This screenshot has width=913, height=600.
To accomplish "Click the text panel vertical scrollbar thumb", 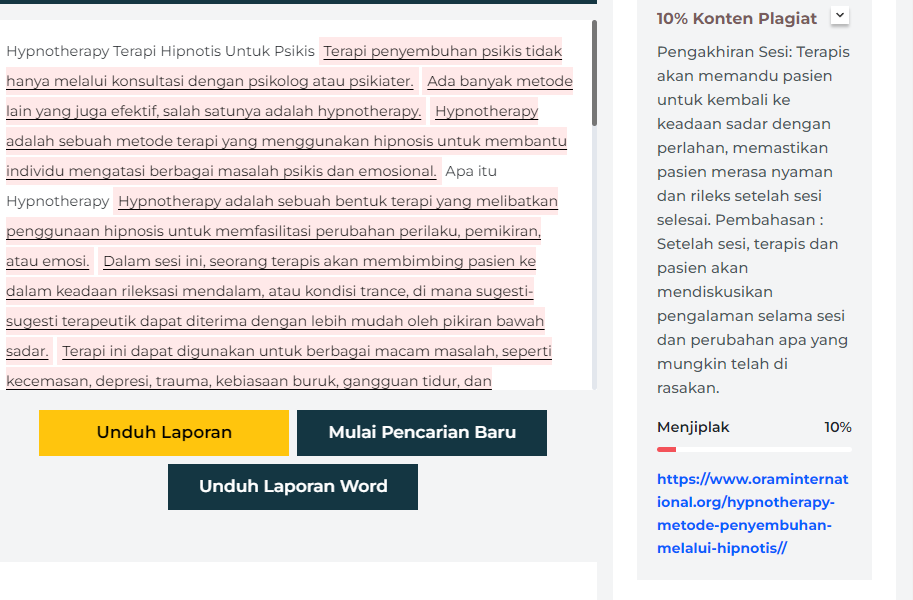I will click(x=594, y=73).
